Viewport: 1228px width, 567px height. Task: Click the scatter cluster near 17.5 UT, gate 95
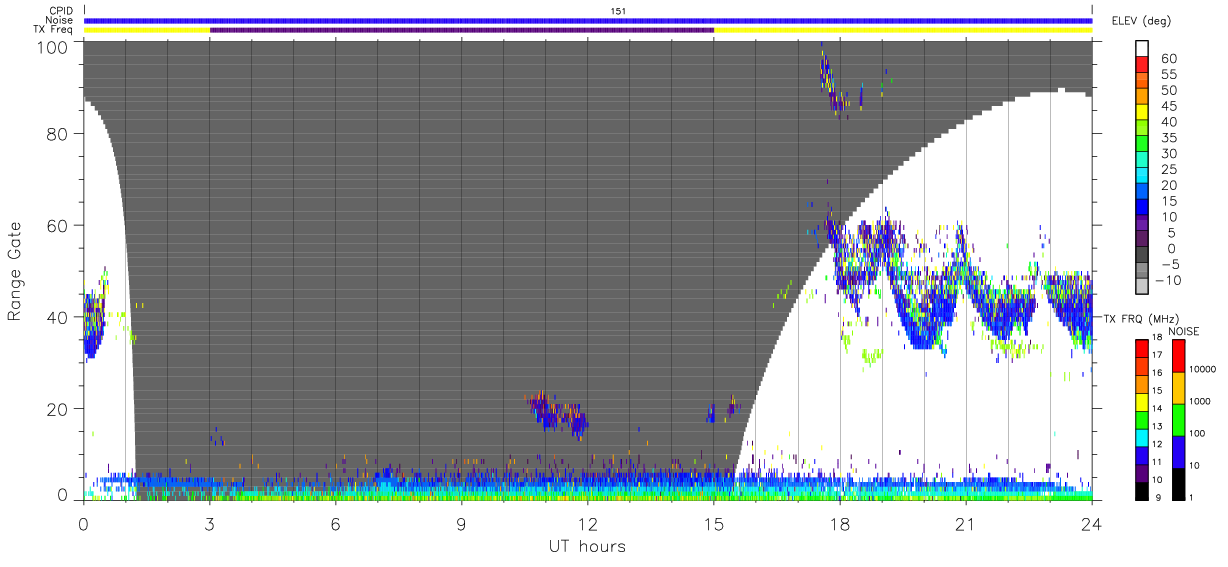point(833,82)
